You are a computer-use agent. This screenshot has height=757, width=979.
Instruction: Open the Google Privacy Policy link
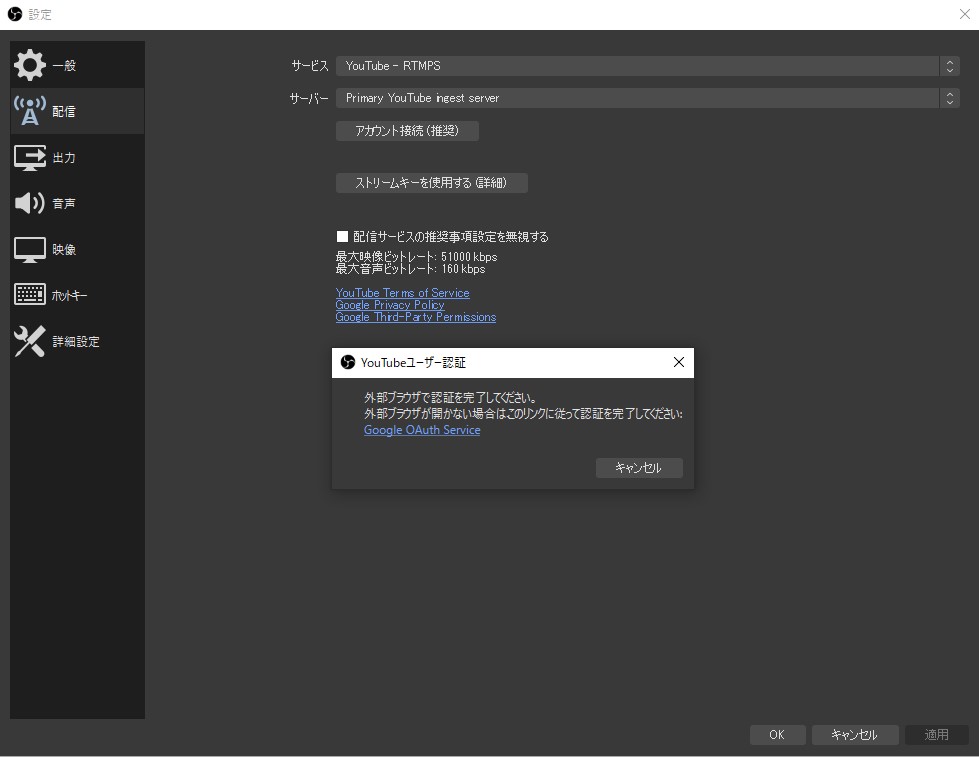click(x=390, y=304)
